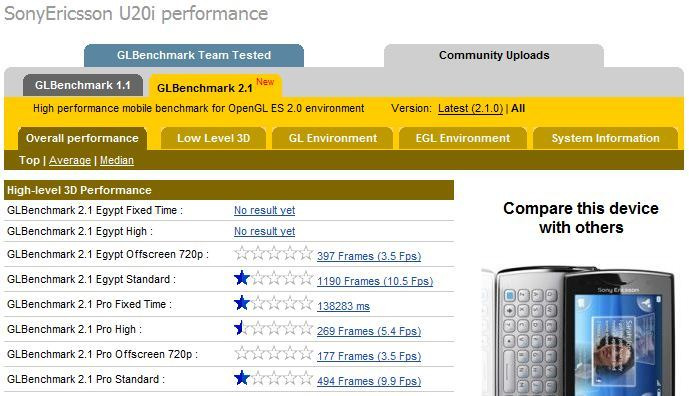Show Median results
The image size is (689, 396).
[x=117, y=160]
